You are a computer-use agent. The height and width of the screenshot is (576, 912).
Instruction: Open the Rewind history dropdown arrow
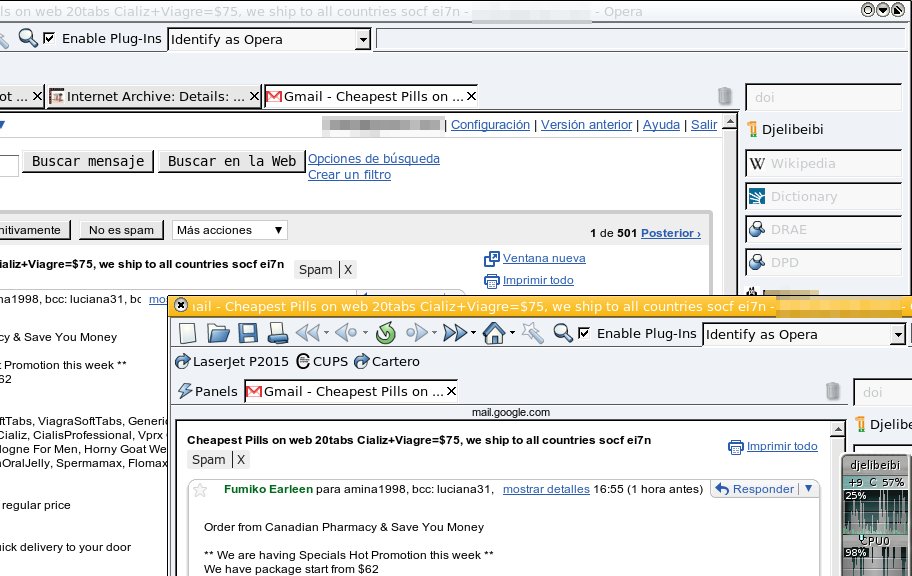pos(326,333)
